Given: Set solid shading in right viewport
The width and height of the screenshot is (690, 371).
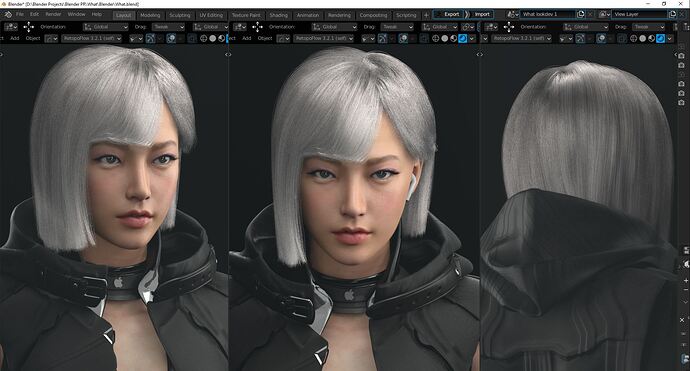Looking at the screenshot, I should pos(642,38).
